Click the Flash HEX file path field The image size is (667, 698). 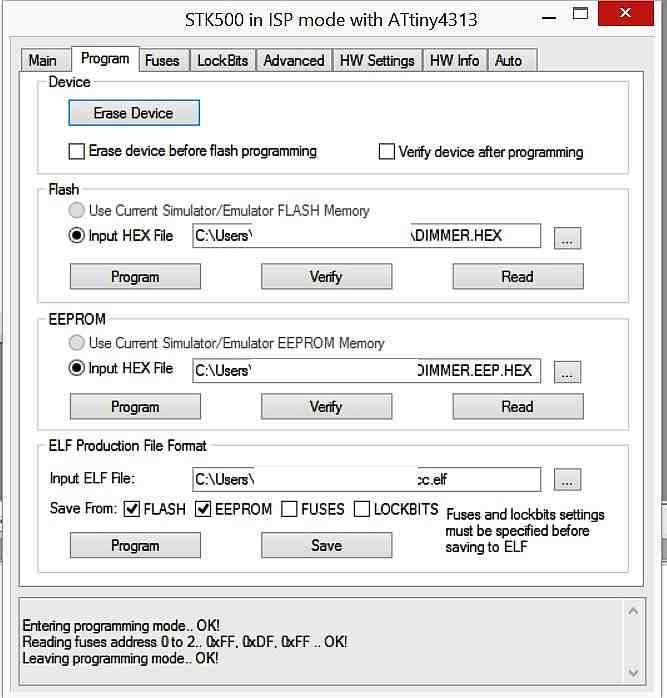tap(366, 235)
